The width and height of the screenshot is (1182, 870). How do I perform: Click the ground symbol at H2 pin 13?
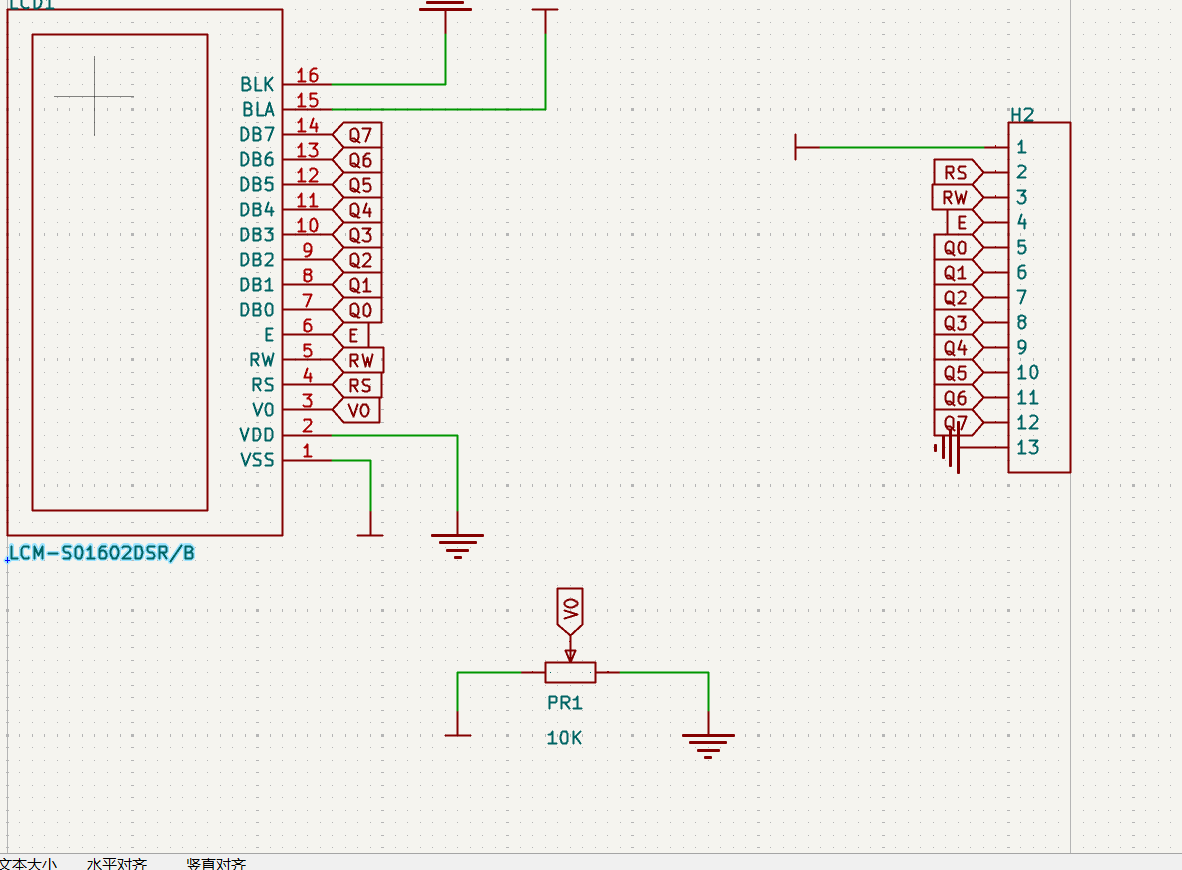[x=951, y=448]
